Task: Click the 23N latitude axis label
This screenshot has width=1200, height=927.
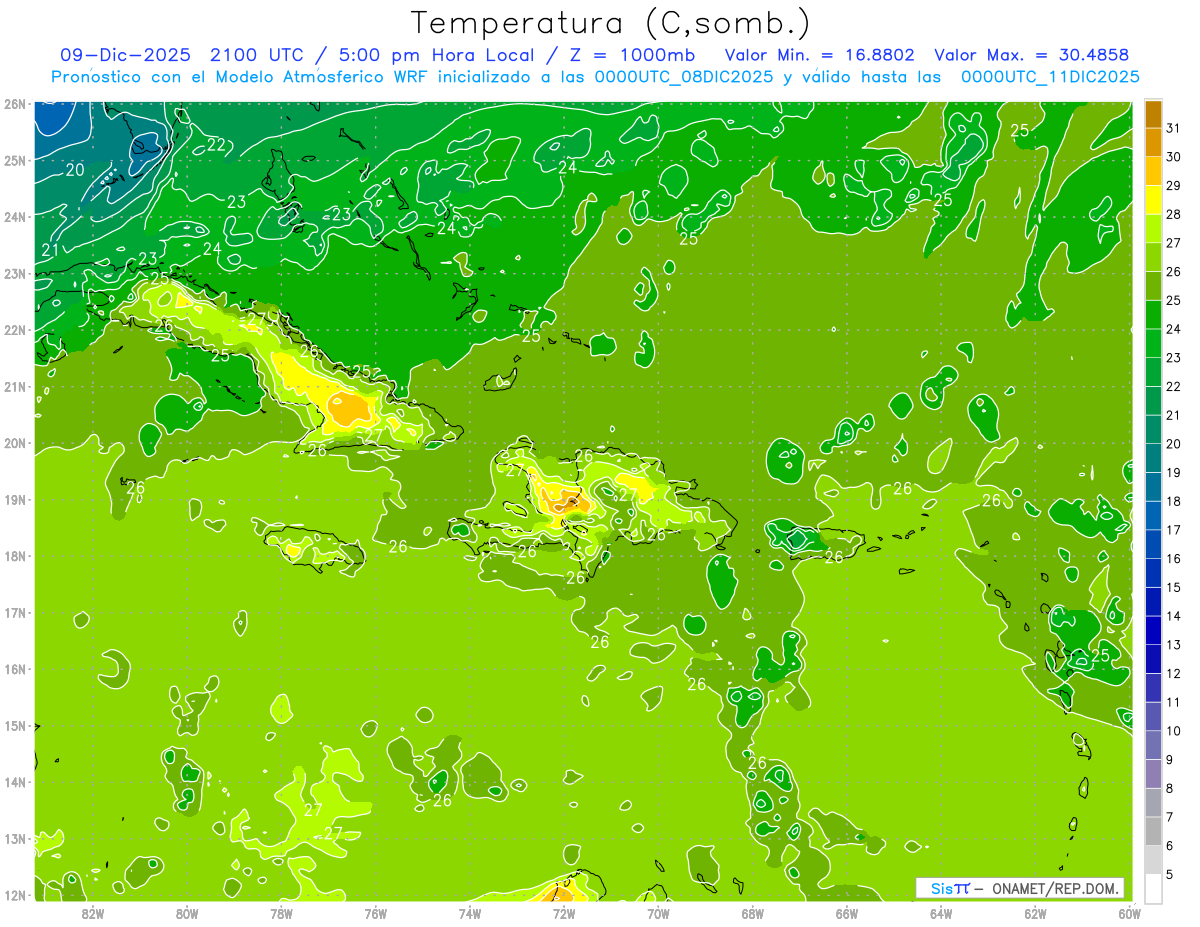Action: [15, 273]
